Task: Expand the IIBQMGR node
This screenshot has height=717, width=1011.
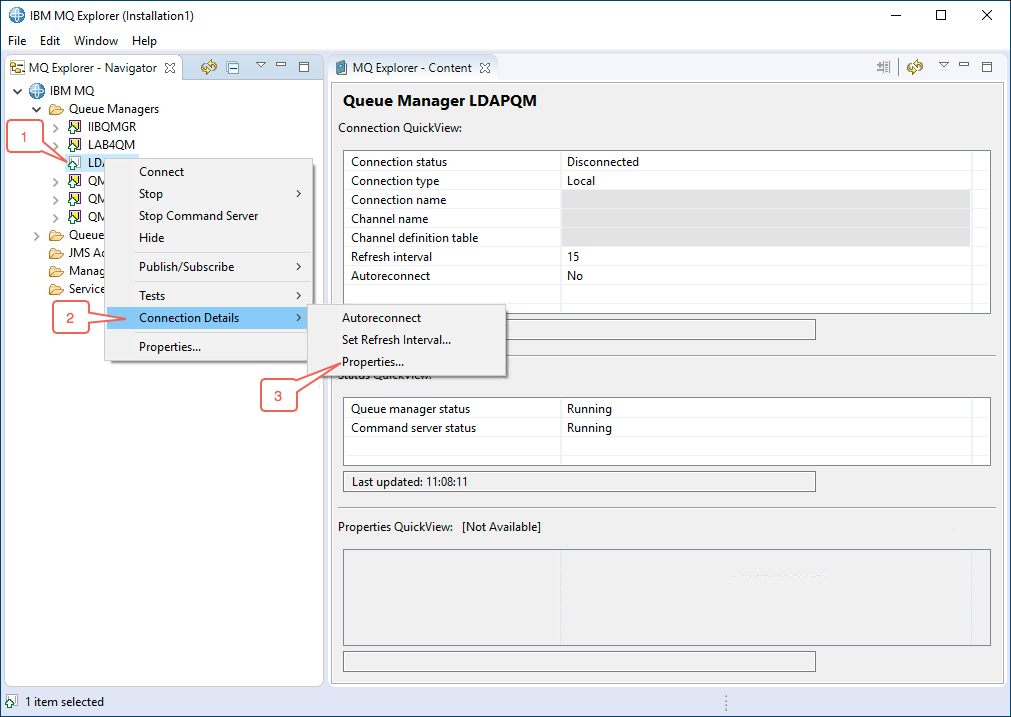Action: (x=55, y=128)
